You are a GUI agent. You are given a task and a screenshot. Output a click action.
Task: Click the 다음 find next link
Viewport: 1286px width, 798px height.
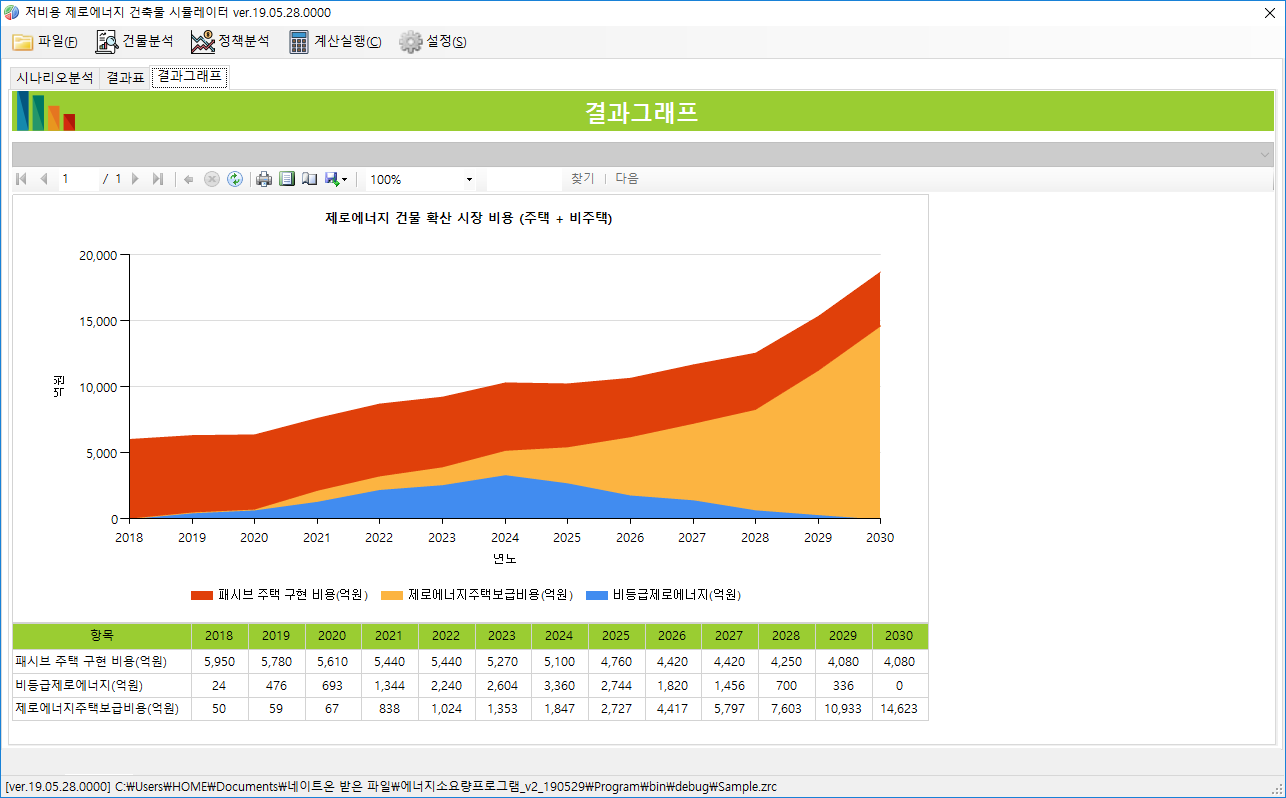(x=627, y=179)
